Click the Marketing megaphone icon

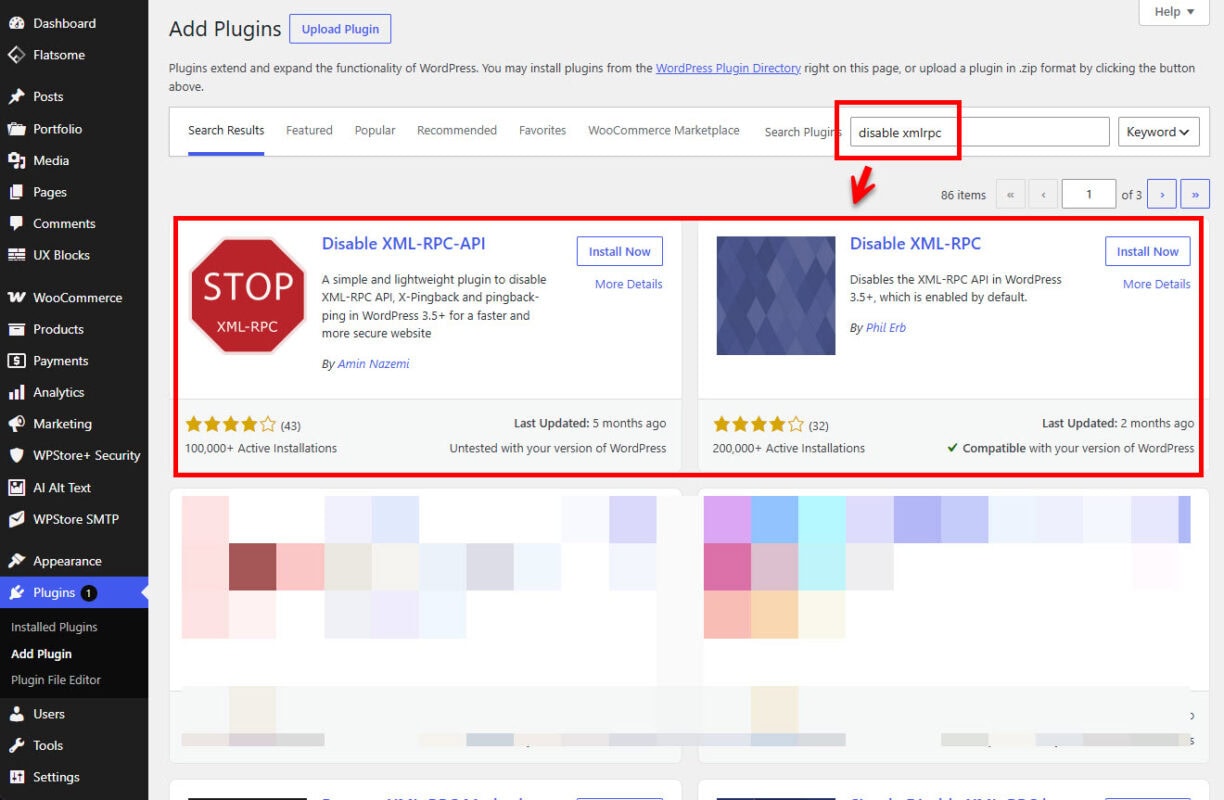point(16,424)
